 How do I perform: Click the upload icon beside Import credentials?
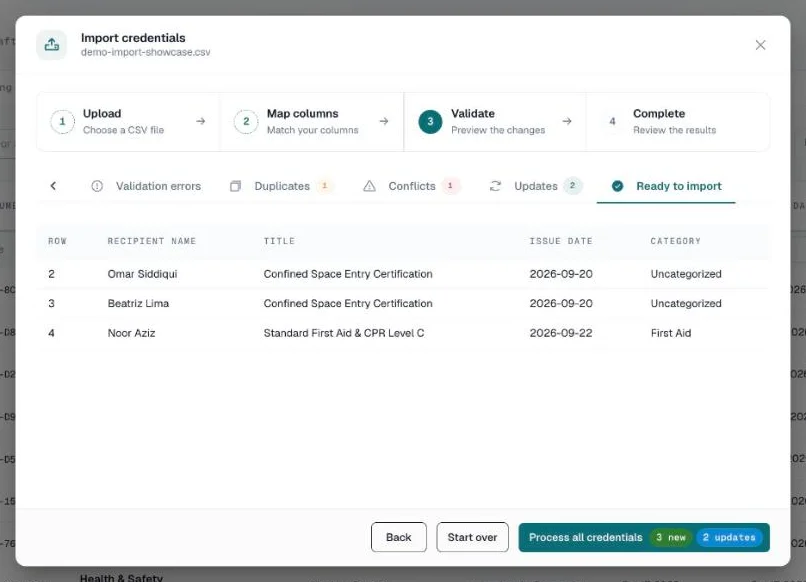(x=51, y=45)
